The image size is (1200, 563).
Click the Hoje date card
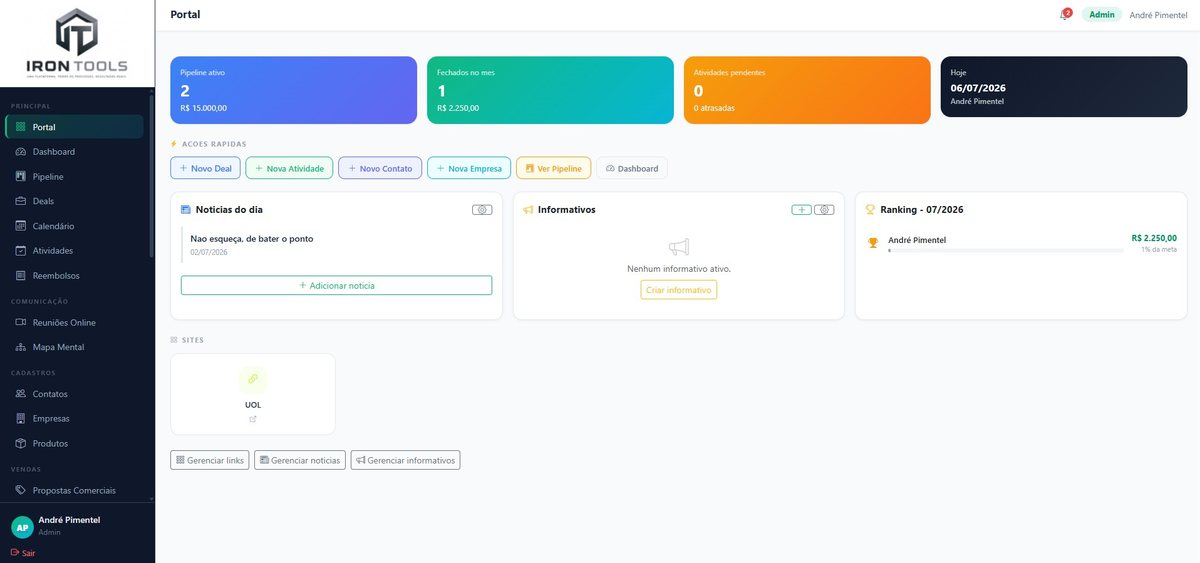click(x=1064, y=87)
